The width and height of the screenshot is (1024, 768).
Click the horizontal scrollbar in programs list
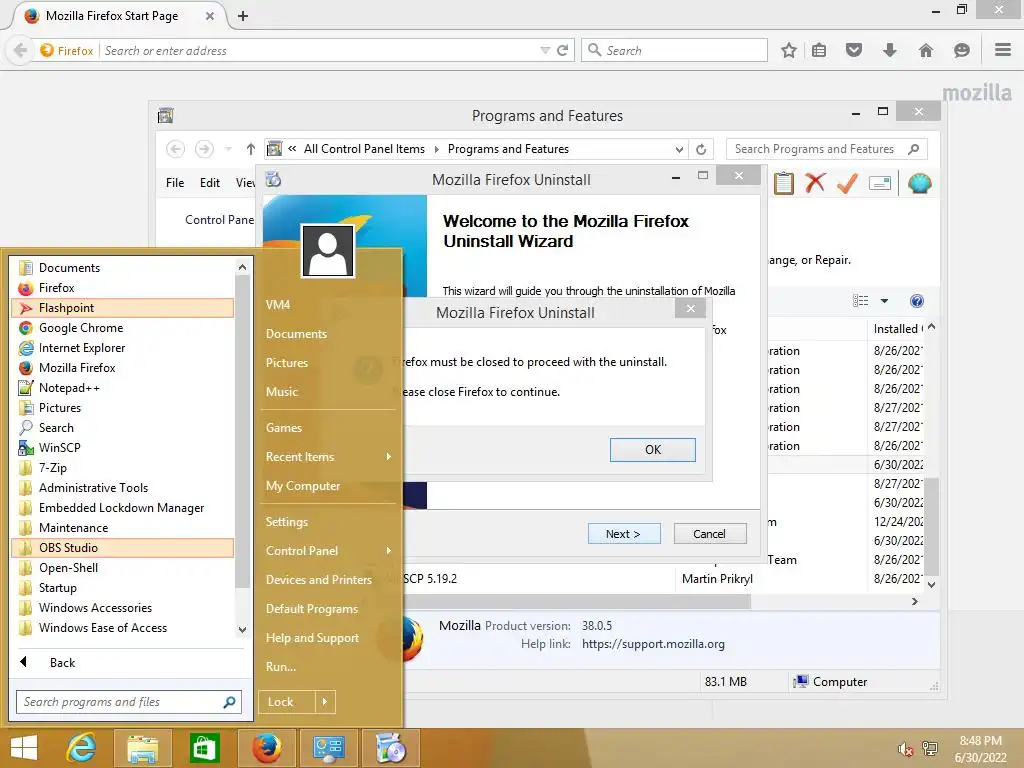tap(578, 601)
